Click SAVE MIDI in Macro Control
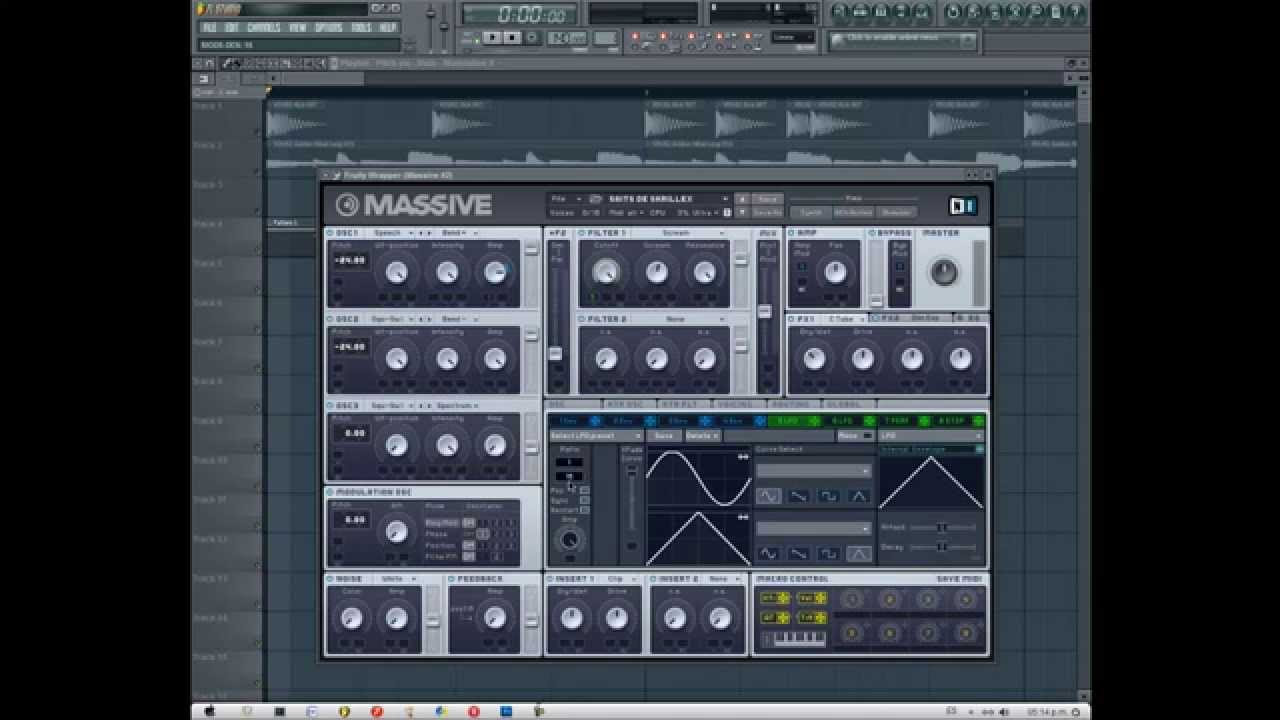 (x=960, y=579)
